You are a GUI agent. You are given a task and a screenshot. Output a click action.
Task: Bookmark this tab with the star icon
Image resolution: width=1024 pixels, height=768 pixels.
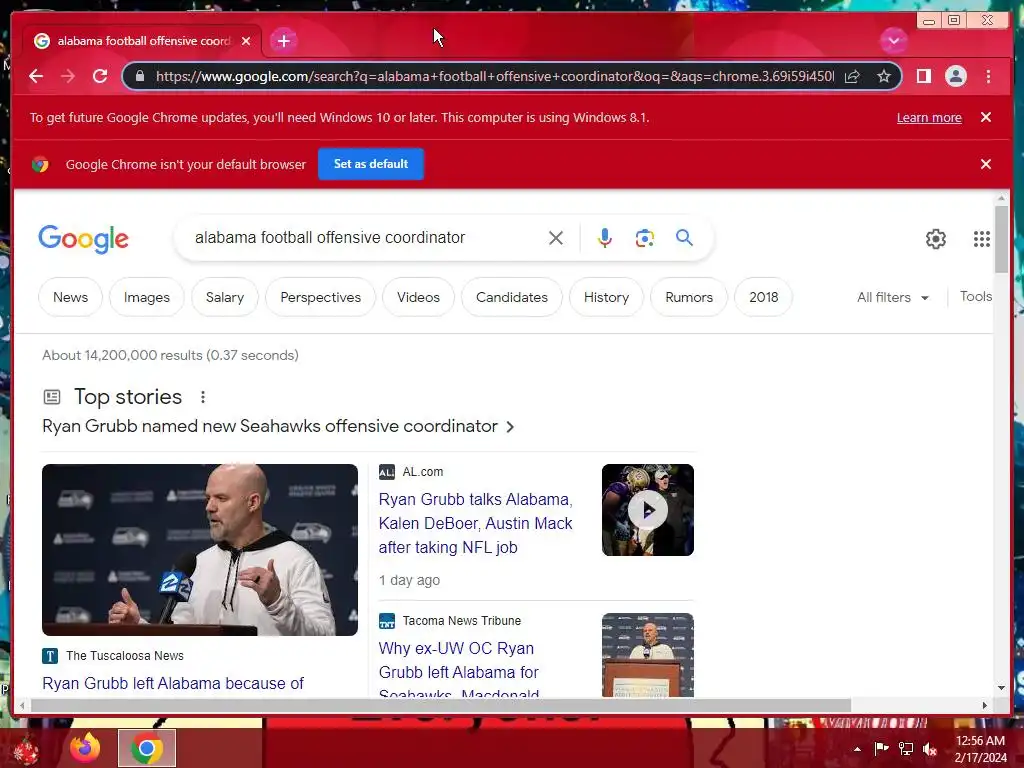(x=884, y=76)
